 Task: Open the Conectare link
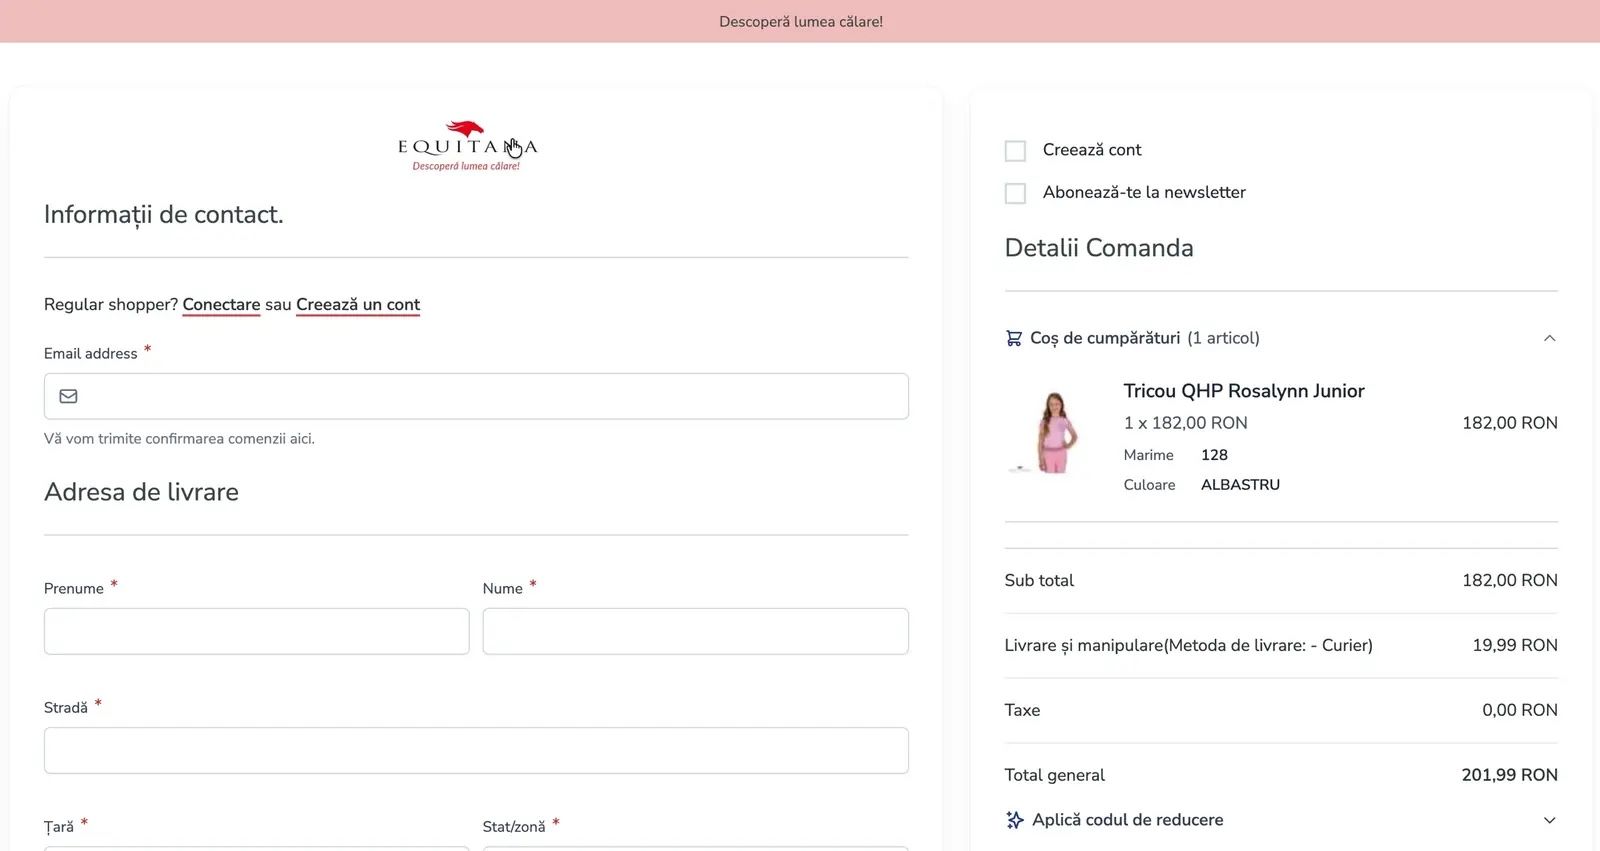pos(221,305)
